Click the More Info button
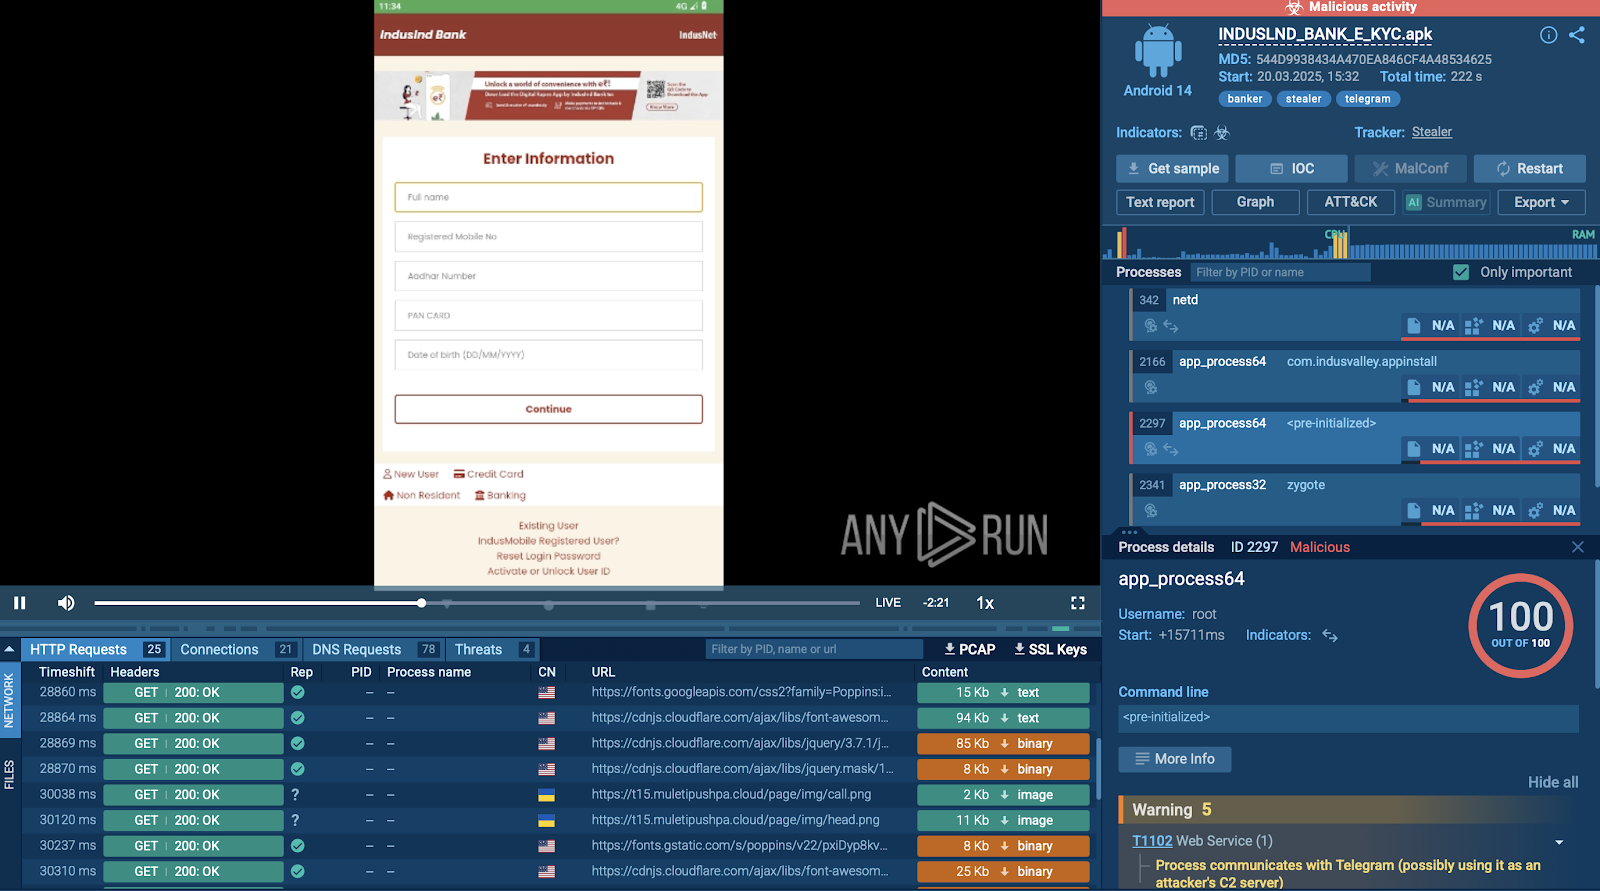The image size is (1600, 891). point(1175,759)
